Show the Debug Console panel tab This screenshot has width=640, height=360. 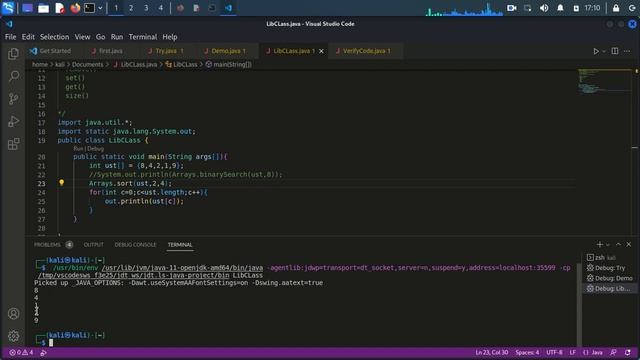[135, 244]
